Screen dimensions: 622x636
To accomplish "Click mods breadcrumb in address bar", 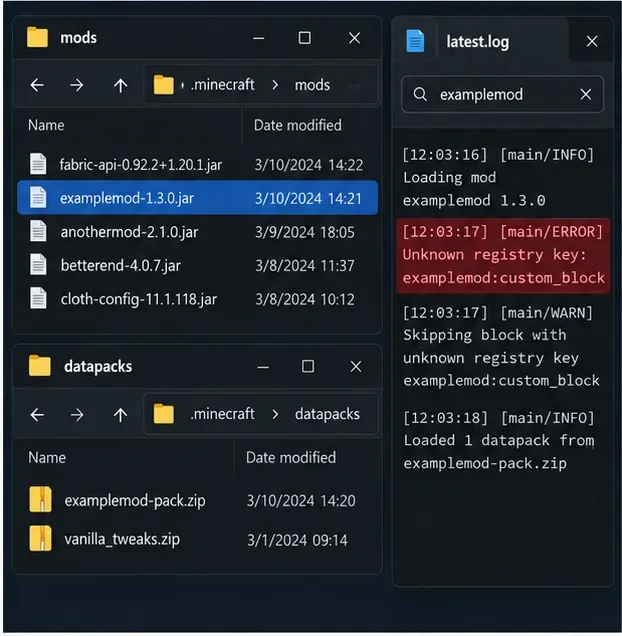I will click(x=312, y=85).
